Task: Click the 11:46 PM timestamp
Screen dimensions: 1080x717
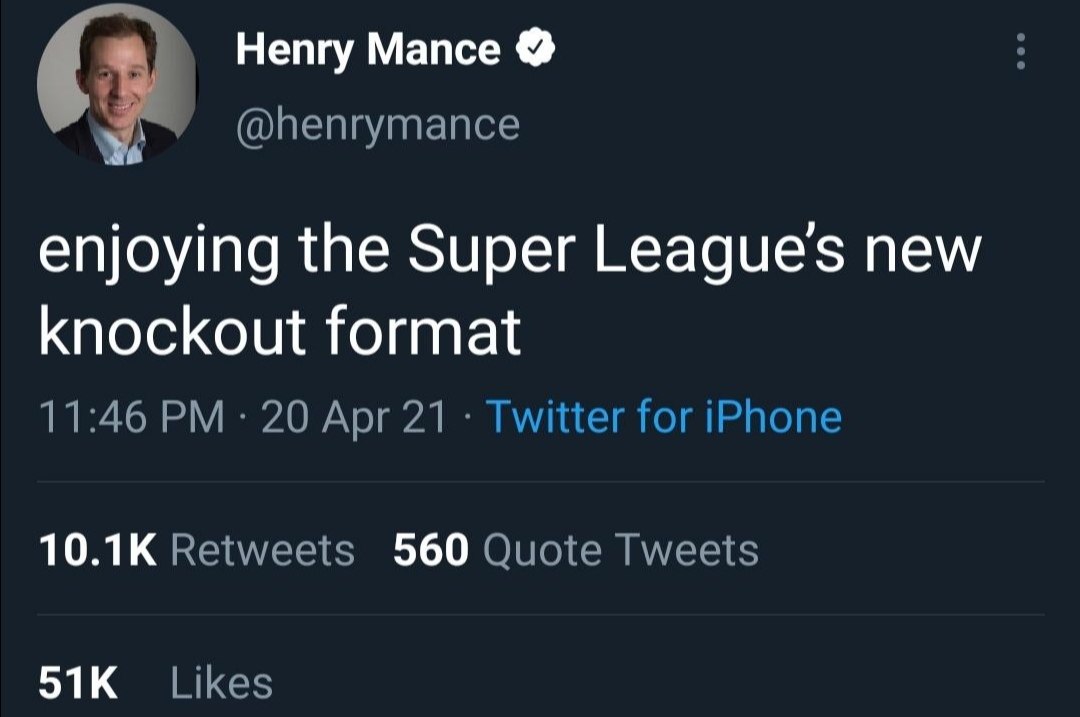Action: 130,417
